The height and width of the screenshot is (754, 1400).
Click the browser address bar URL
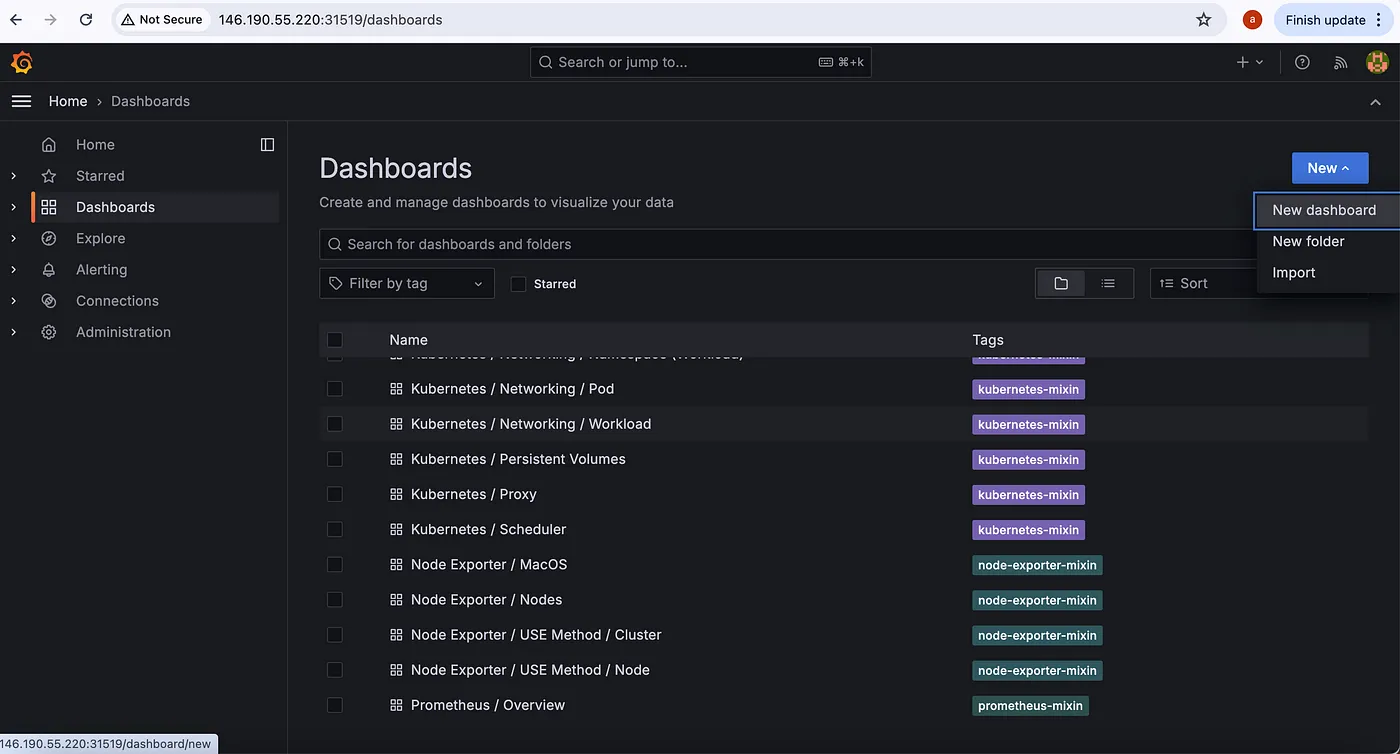330,19
